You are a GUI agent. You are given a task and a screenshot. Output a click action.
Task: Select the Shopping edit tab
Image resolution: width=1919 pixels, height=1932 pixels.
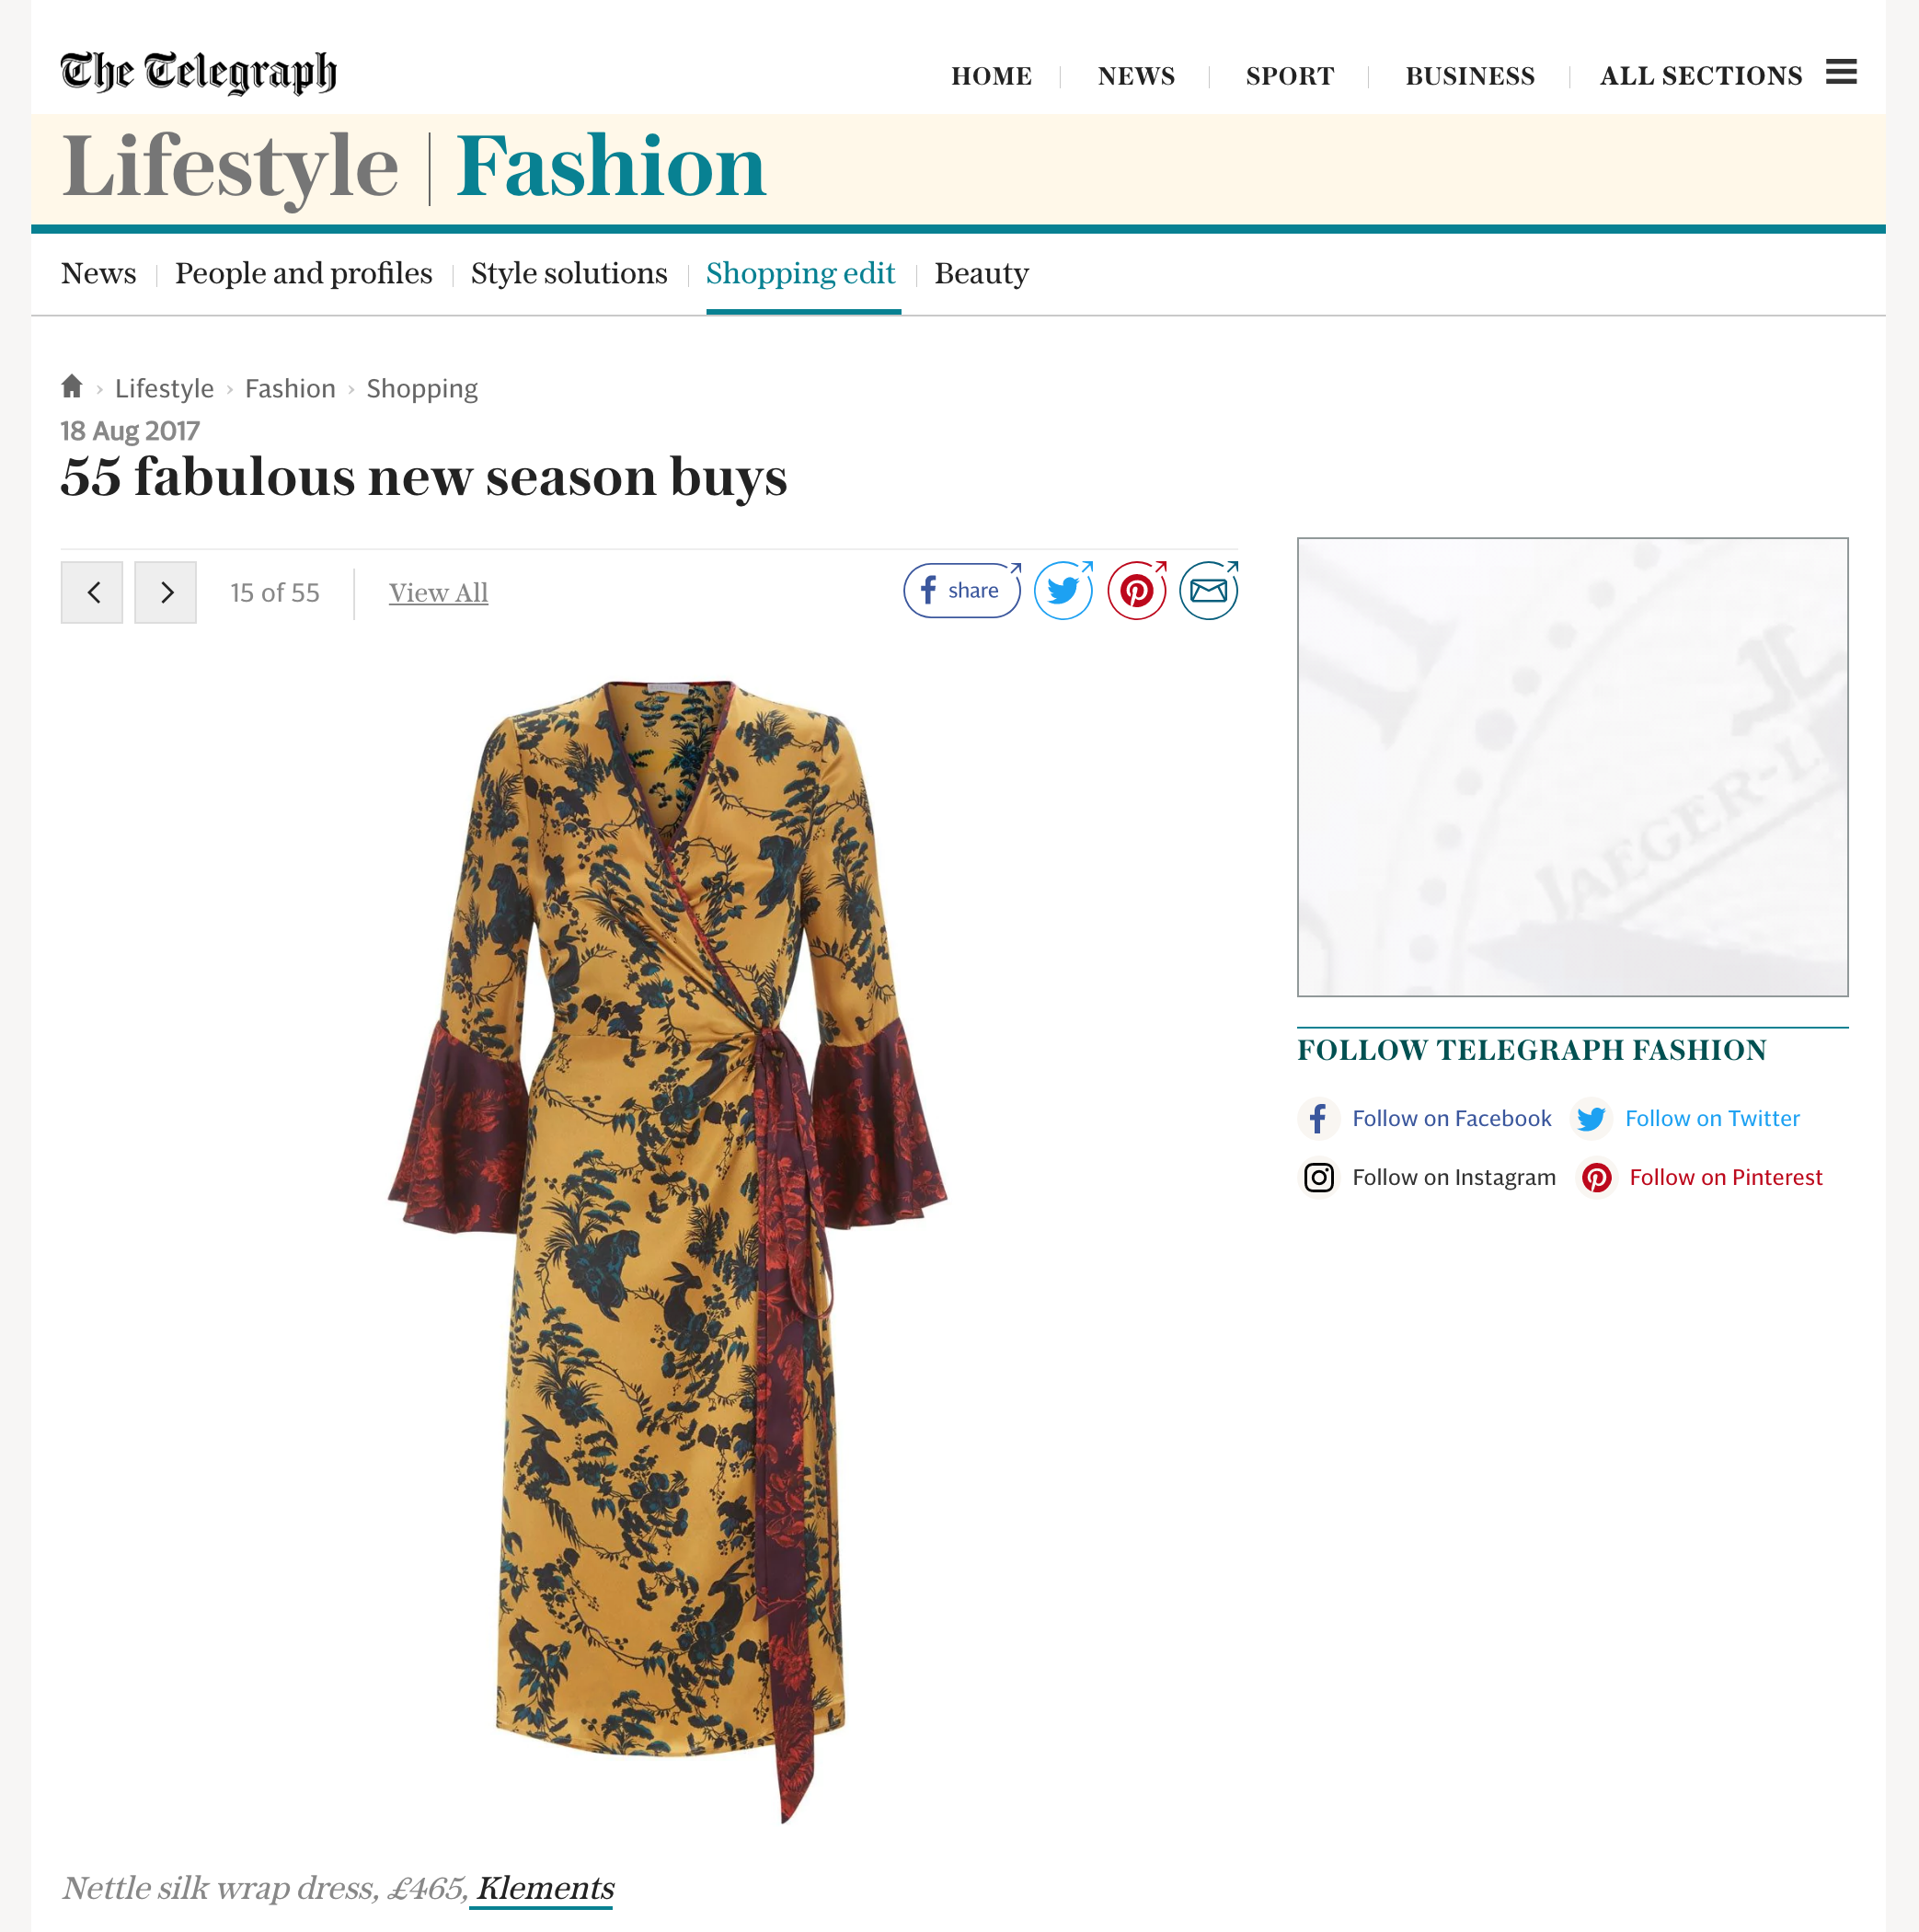pyautogui.click(x=801, y=274)
